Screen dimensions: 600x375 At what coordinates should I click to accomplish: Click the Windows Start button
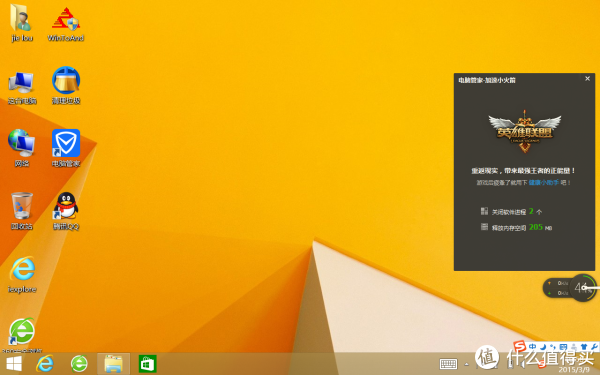tap(14, 364)
